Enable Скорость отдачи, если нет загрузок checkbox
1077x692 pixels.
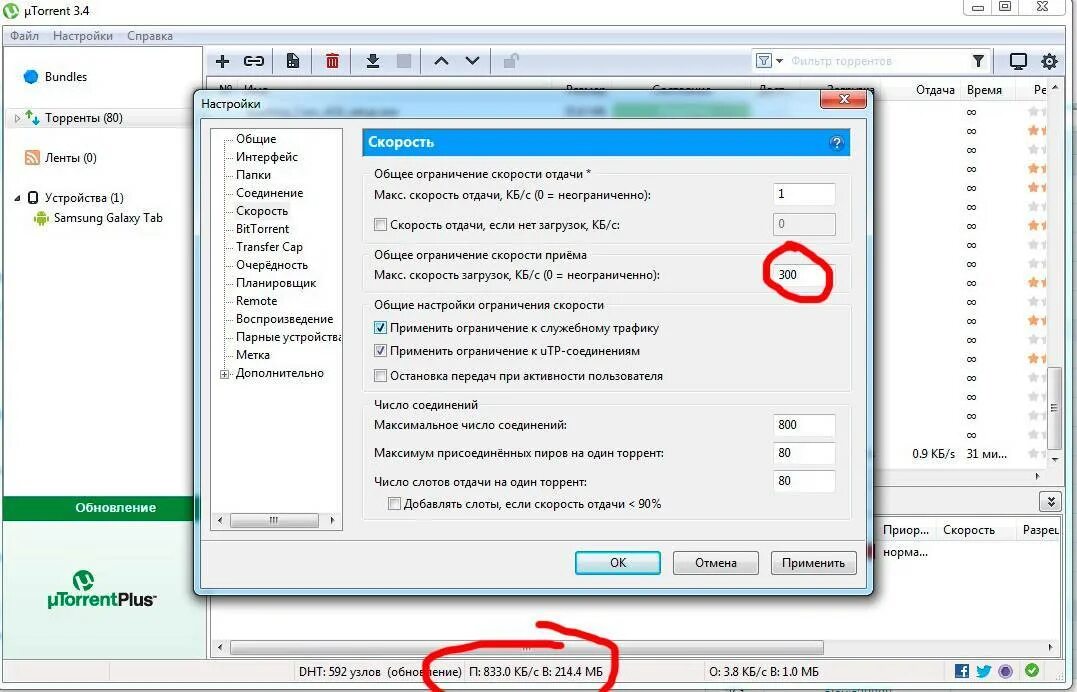pyautogui.click(x=380, y=224)
